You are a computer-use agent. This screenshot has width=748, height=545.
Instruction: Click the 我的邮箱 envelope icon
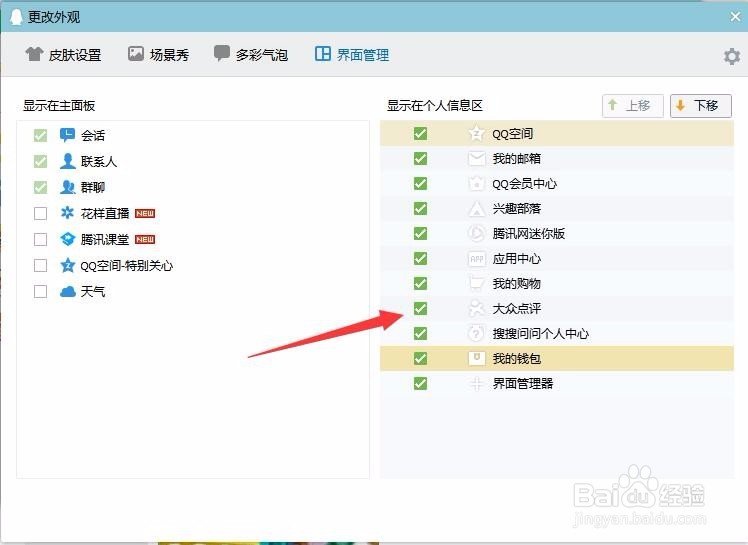pyautogui.click(x=476, y=158)
